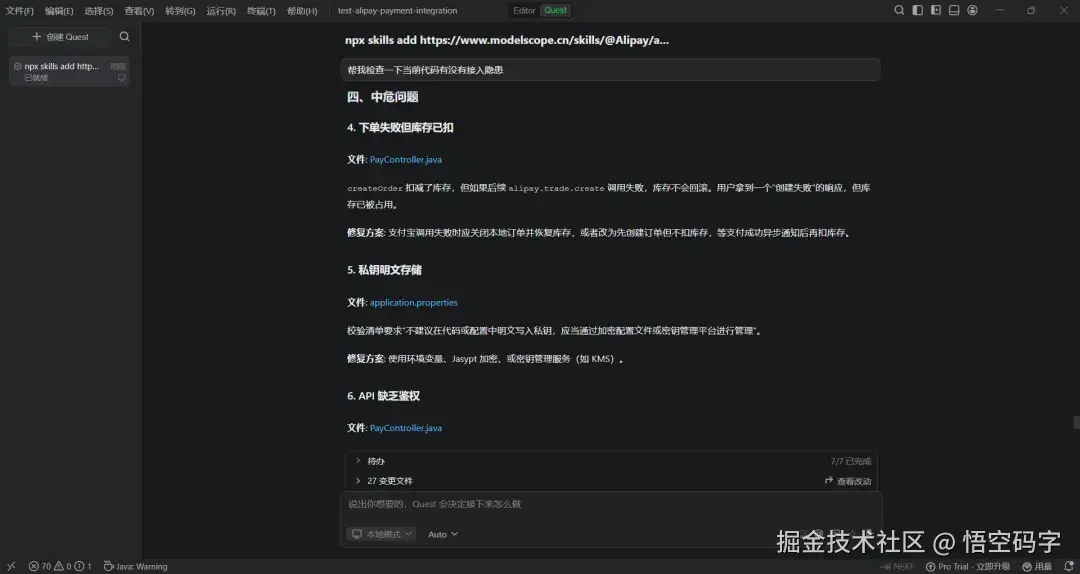This screenshot has height=574, width=1080.
Task: Click the NEXT indicator in the status bar
Action: pos(897,566)
